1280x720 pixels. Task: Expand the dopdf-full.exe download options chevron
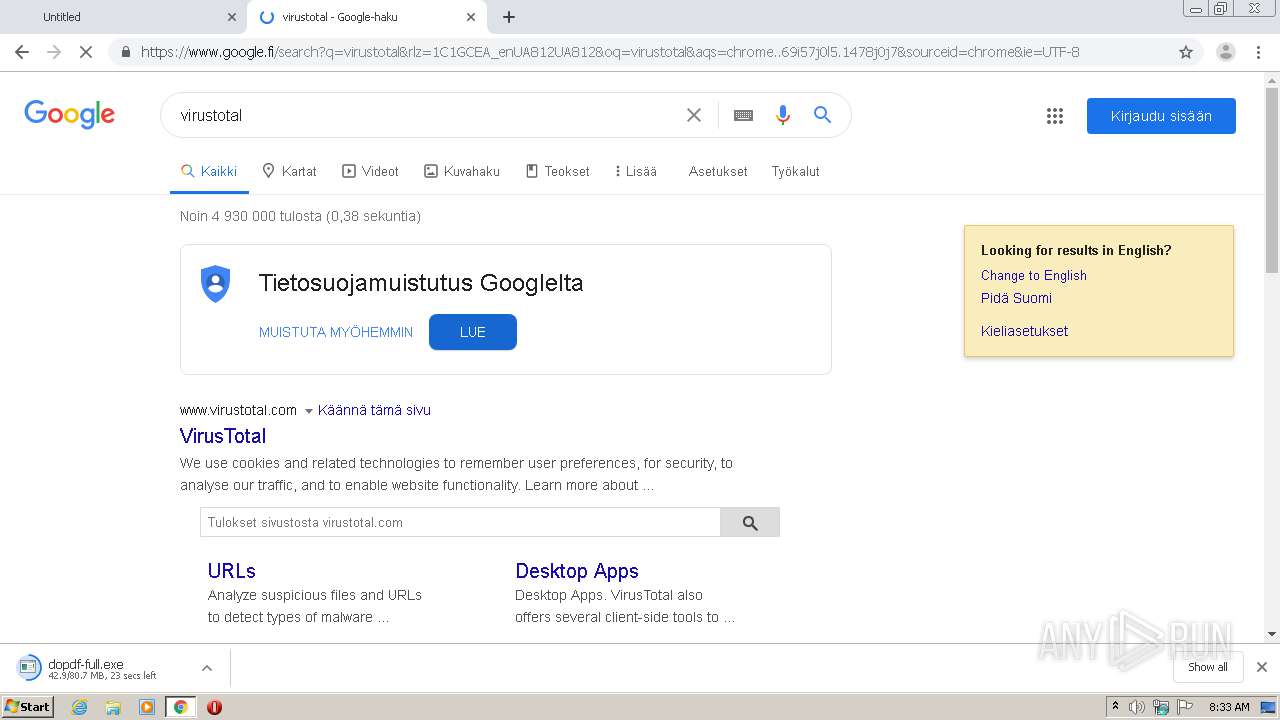pyautogui.click(x=206, y=668)
